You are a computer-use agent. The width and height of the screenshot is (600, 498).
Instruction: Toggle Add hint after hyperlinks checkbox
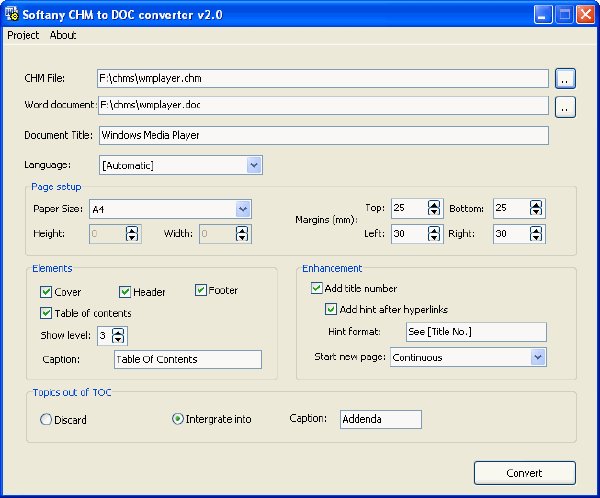pyautogui.click(x=331, y=309)
